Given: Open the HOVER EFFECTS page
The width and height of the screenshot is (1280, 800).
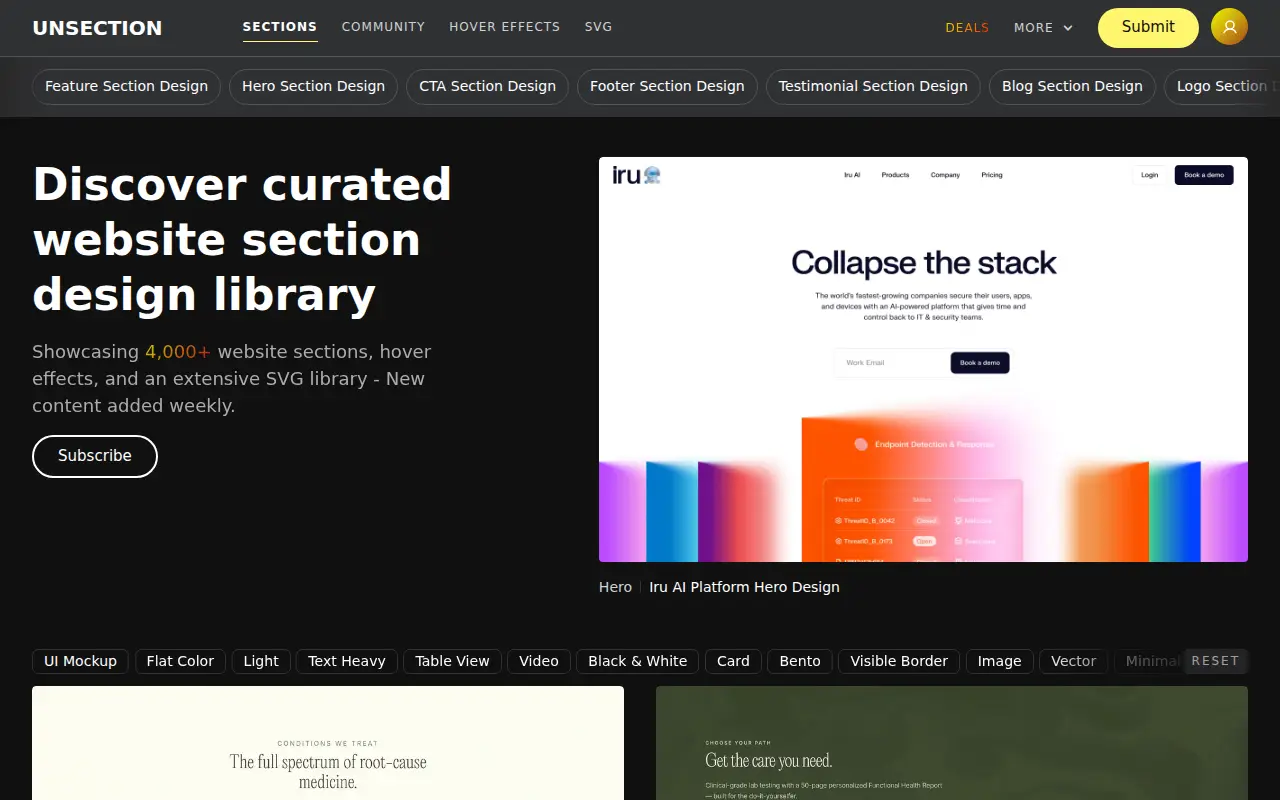Looking at the screenshot, I should [x=504, y=27].
